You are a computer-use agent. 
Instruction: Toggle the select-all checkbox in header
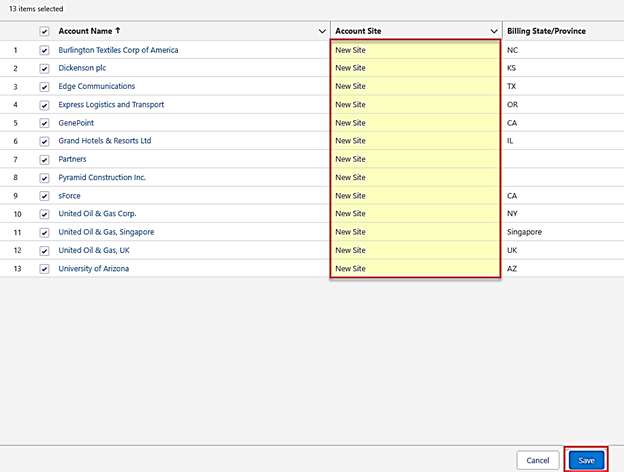point(44,31)
